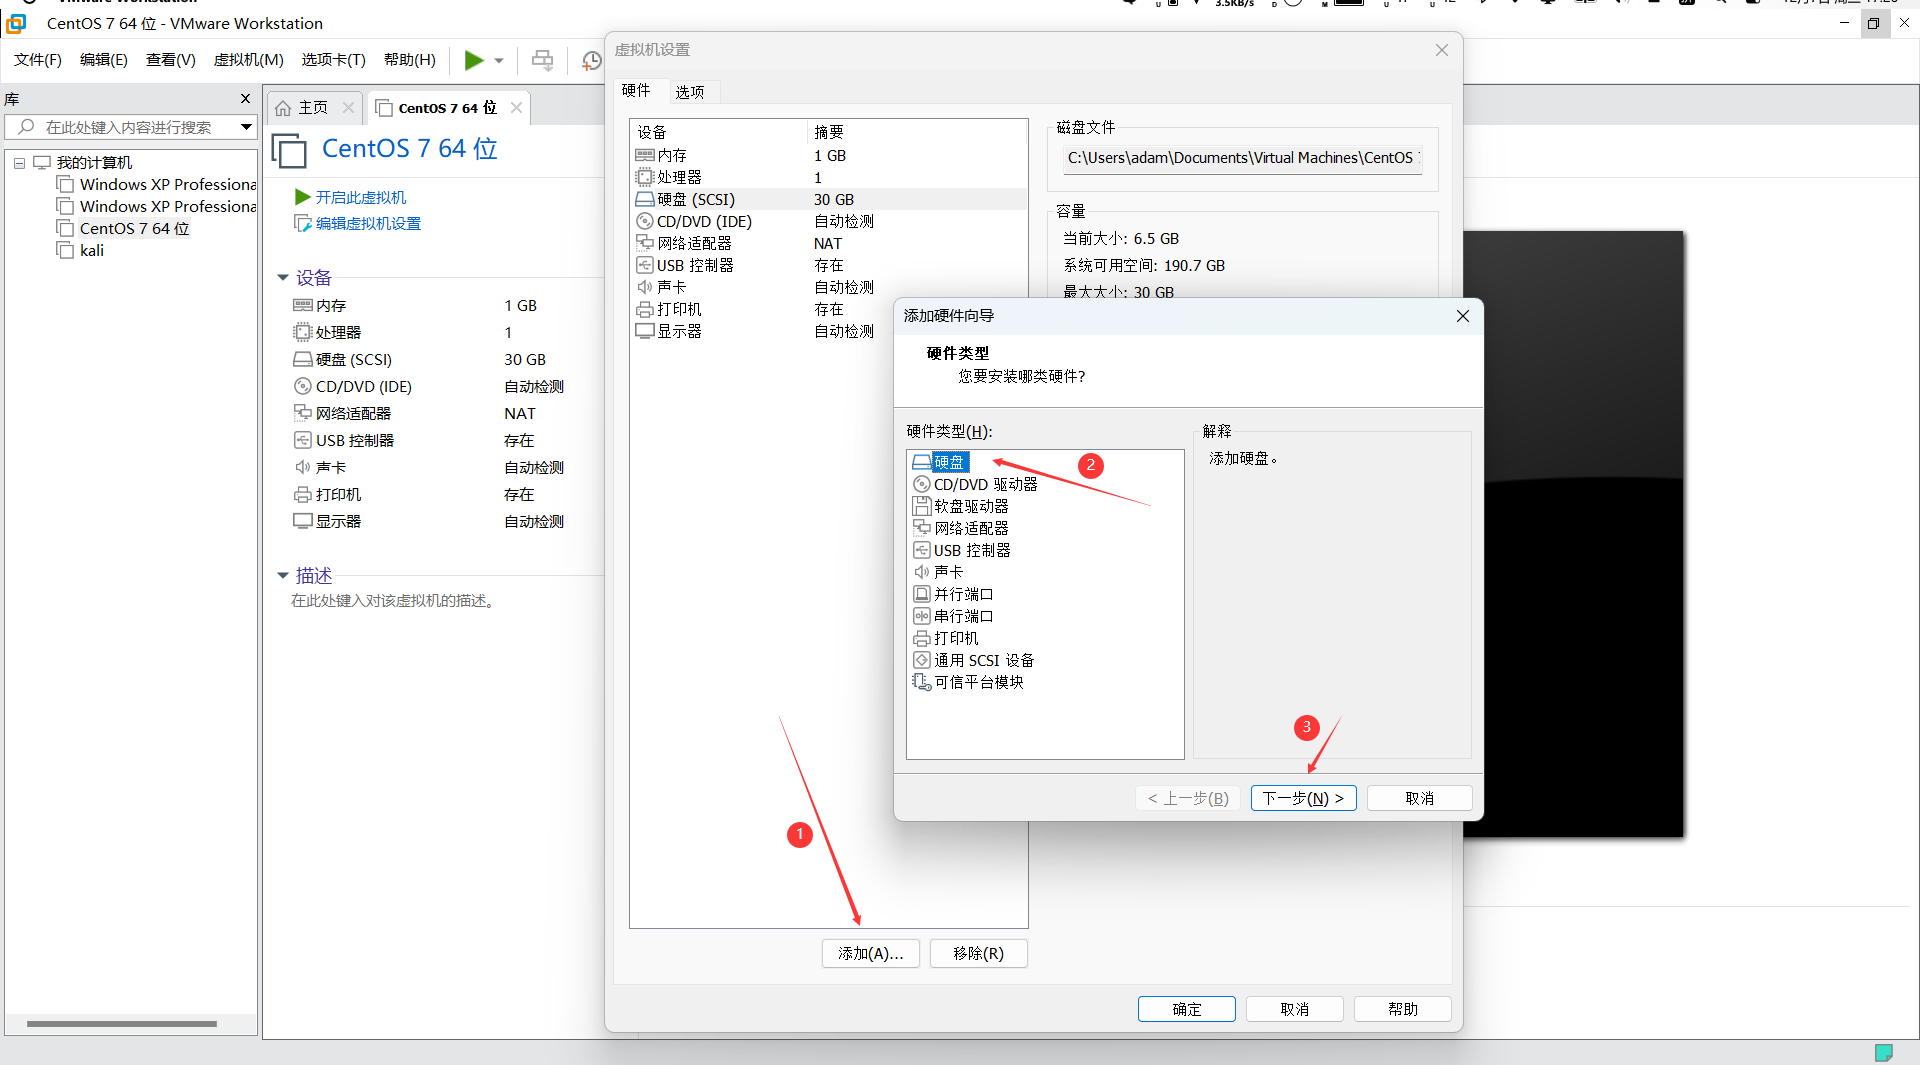Select 并行端口 hardware type
Viewport: 1920px width, 1065px height.
tap(953, 594)
